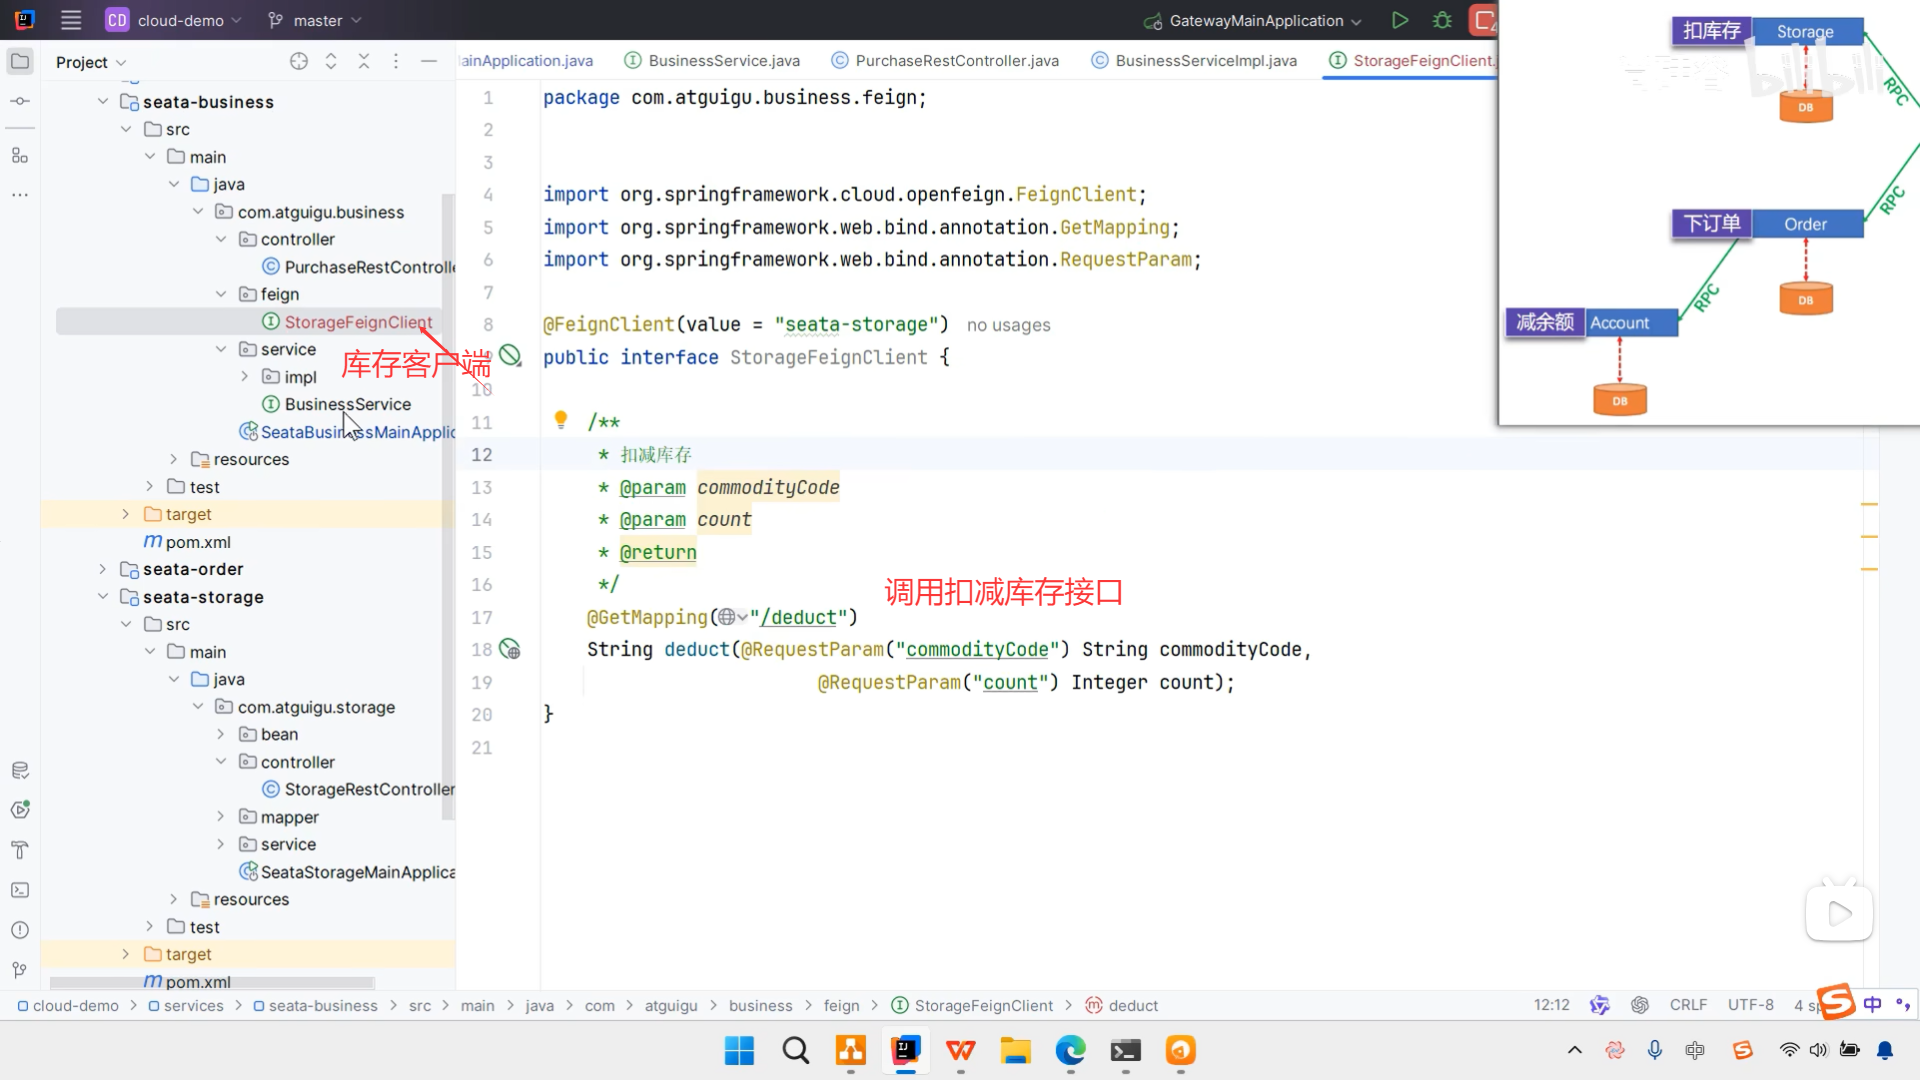The width and height of the screenshot is (1920, 1080).
Task: Toggle the Project tool window folder icon
Action: (x=20, y=61)
